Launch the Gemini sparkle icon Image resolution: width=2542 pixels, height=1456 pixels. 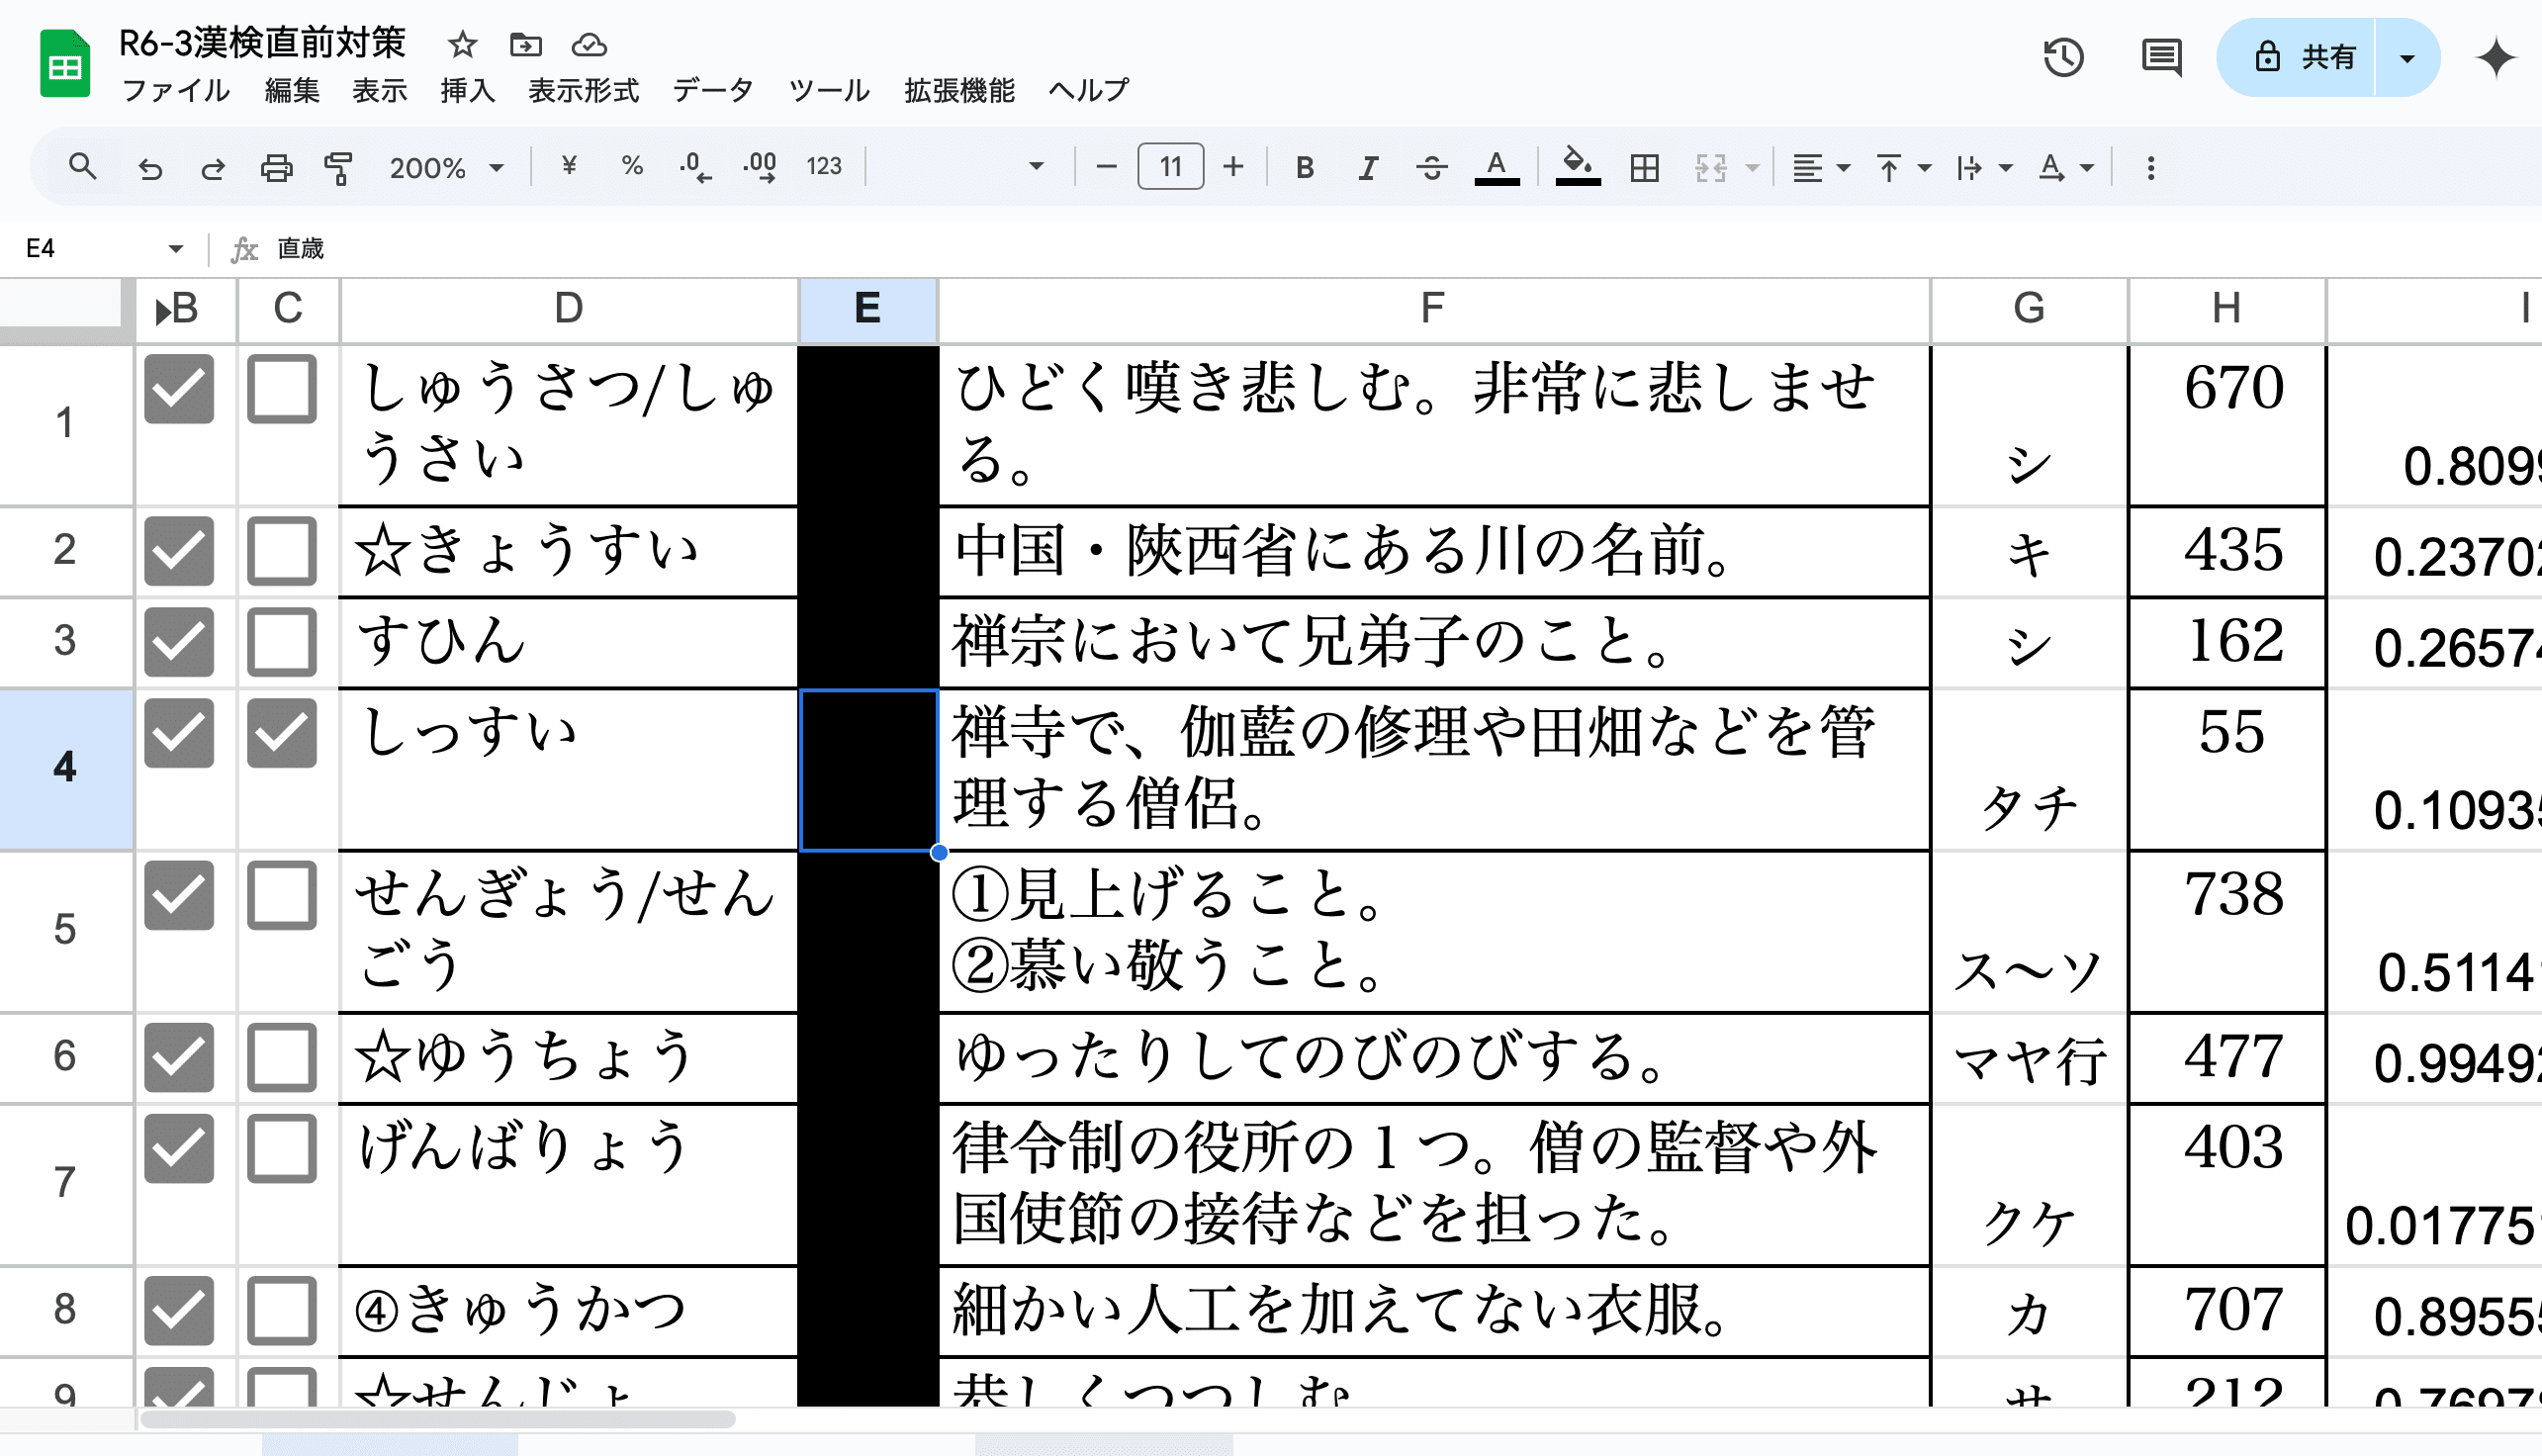coord(2495,57)
